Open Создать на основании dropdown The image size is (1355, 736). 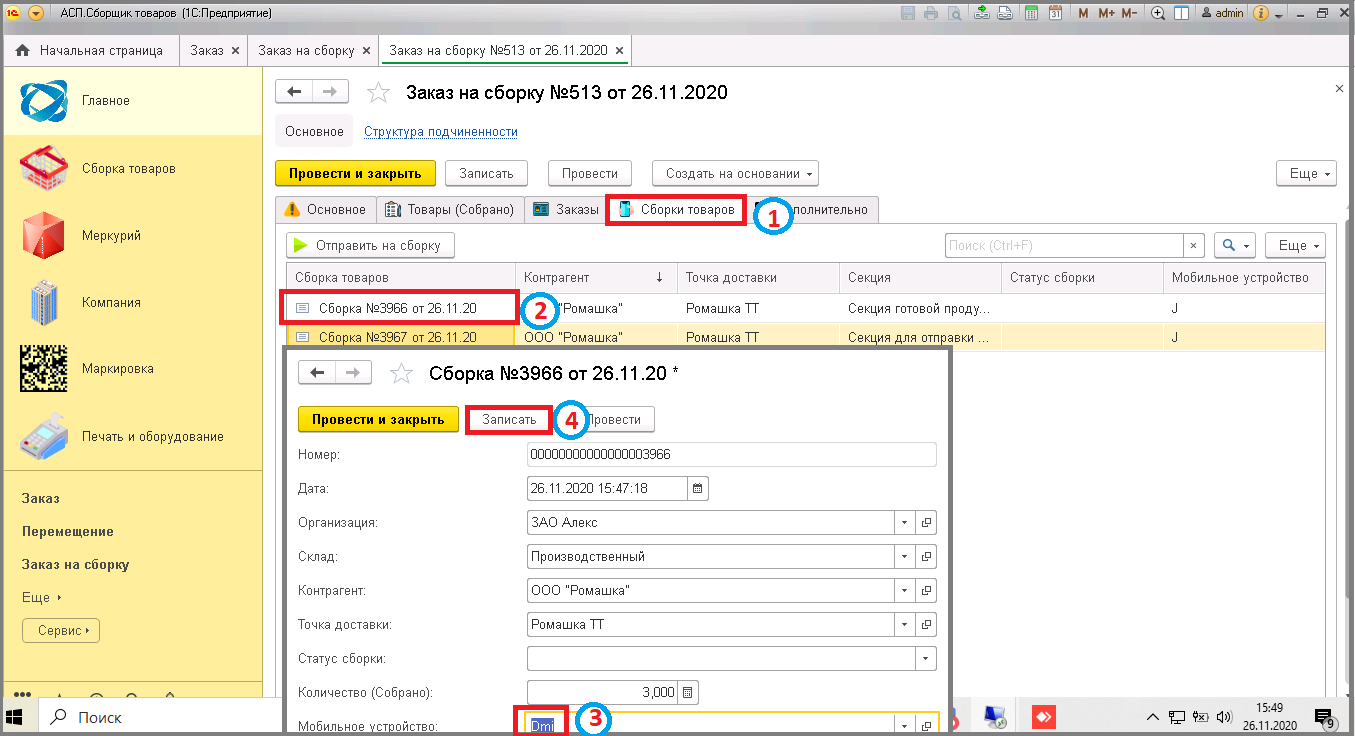[x=735, y=173]
